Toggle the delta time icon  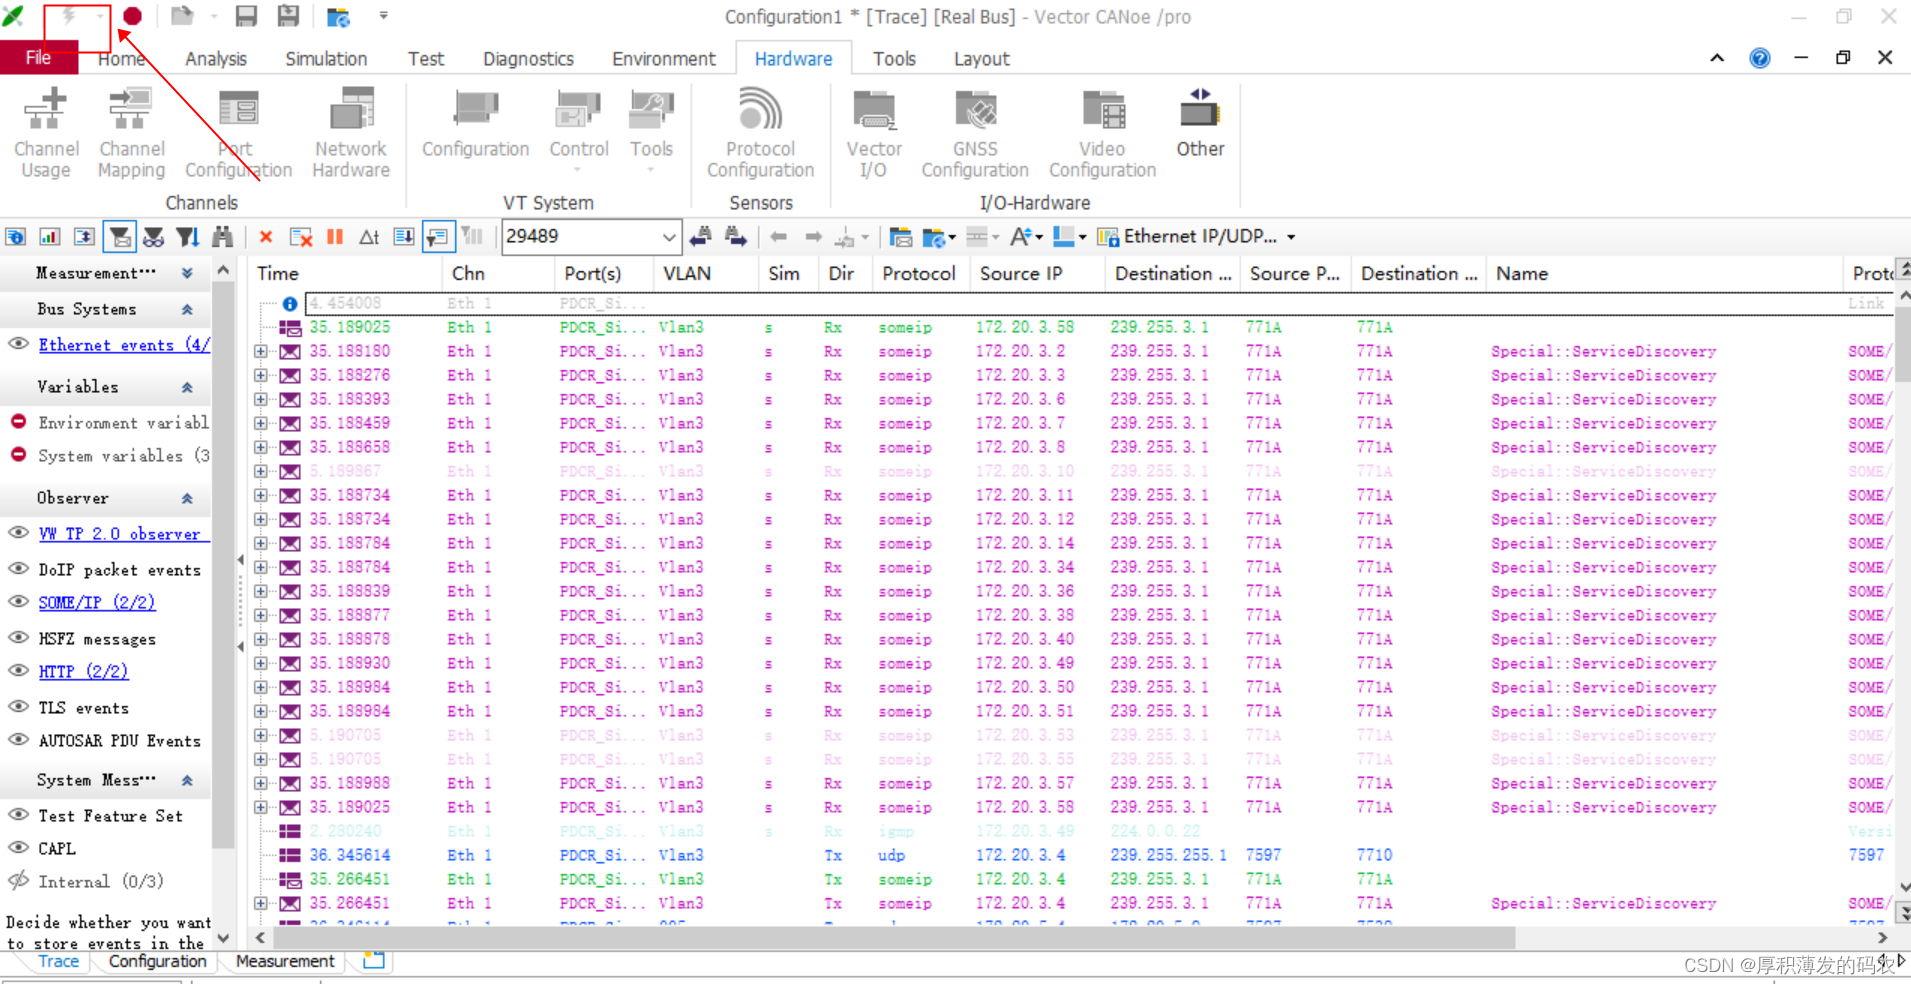point(369,237)
